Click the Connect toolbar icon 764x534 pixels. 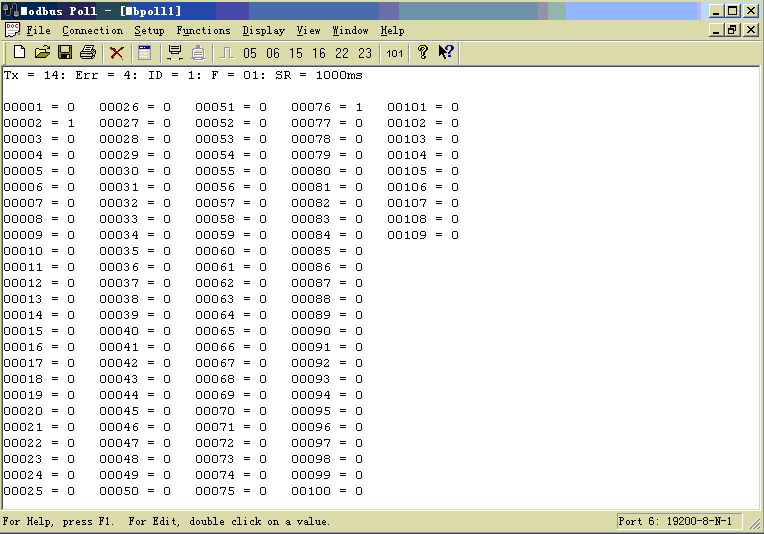175,53
